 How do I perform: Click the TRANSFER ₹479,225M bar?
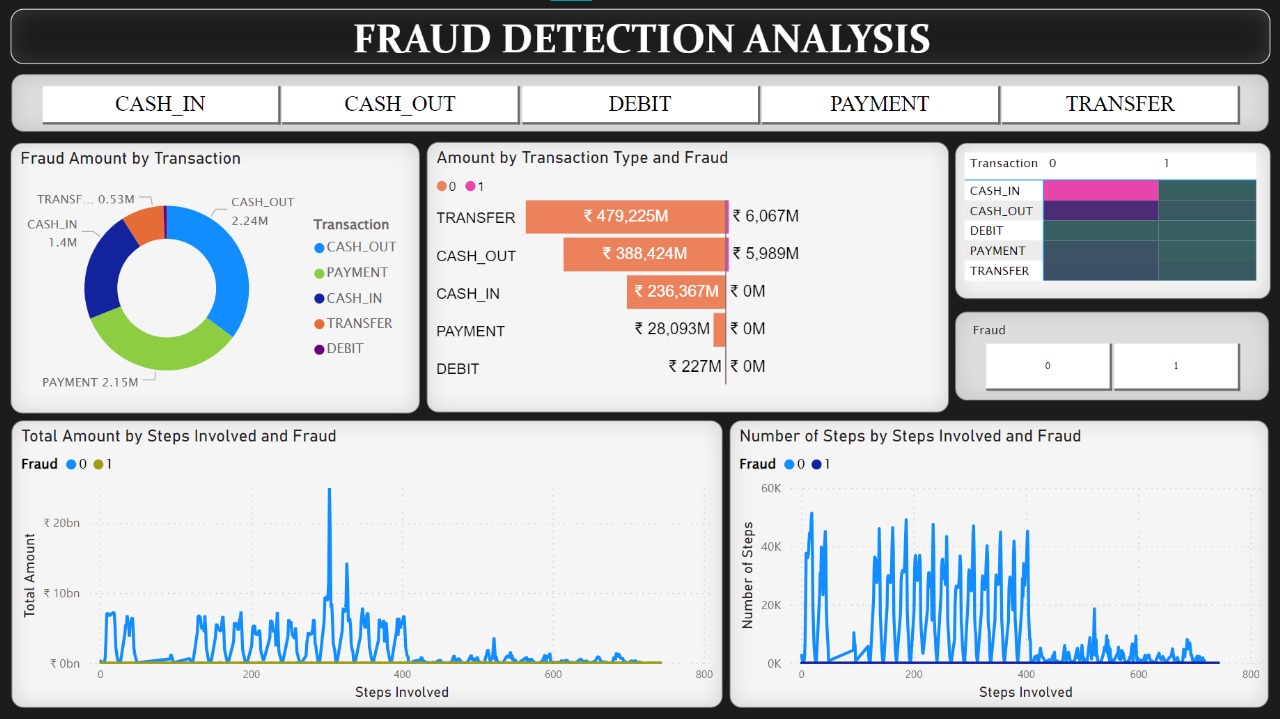[x=625, y=217]
